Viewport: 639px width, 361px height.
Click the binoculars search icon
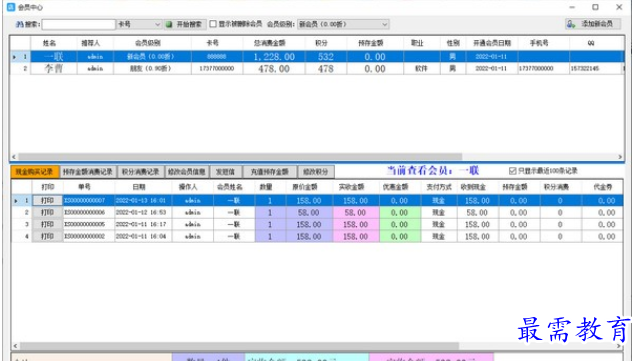(x=19, y=24)
